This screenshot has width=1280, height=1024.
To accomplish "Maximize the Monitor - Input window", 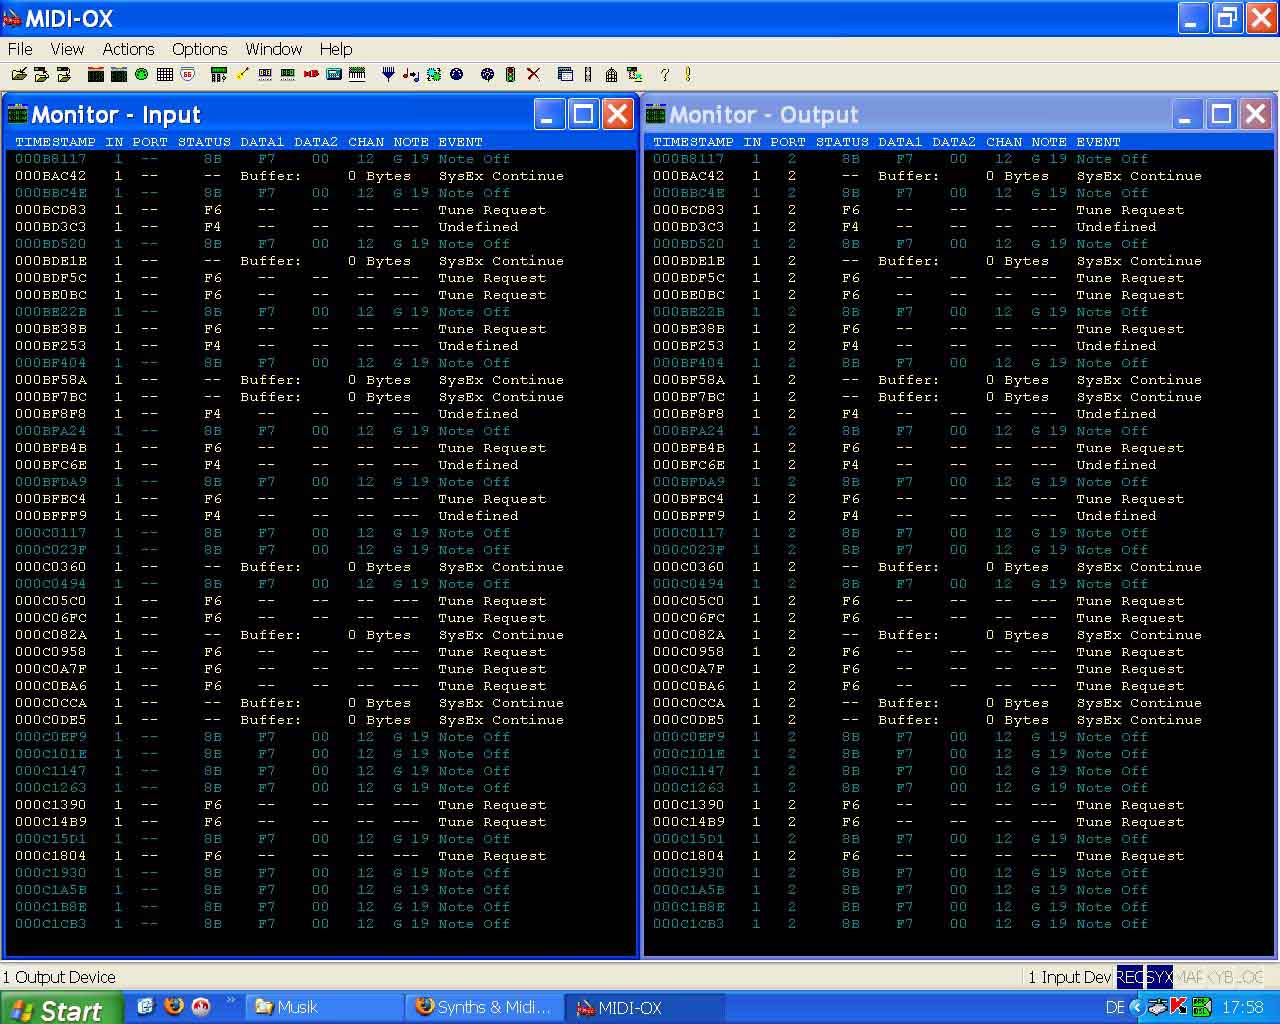I will [x=583, y=115].
